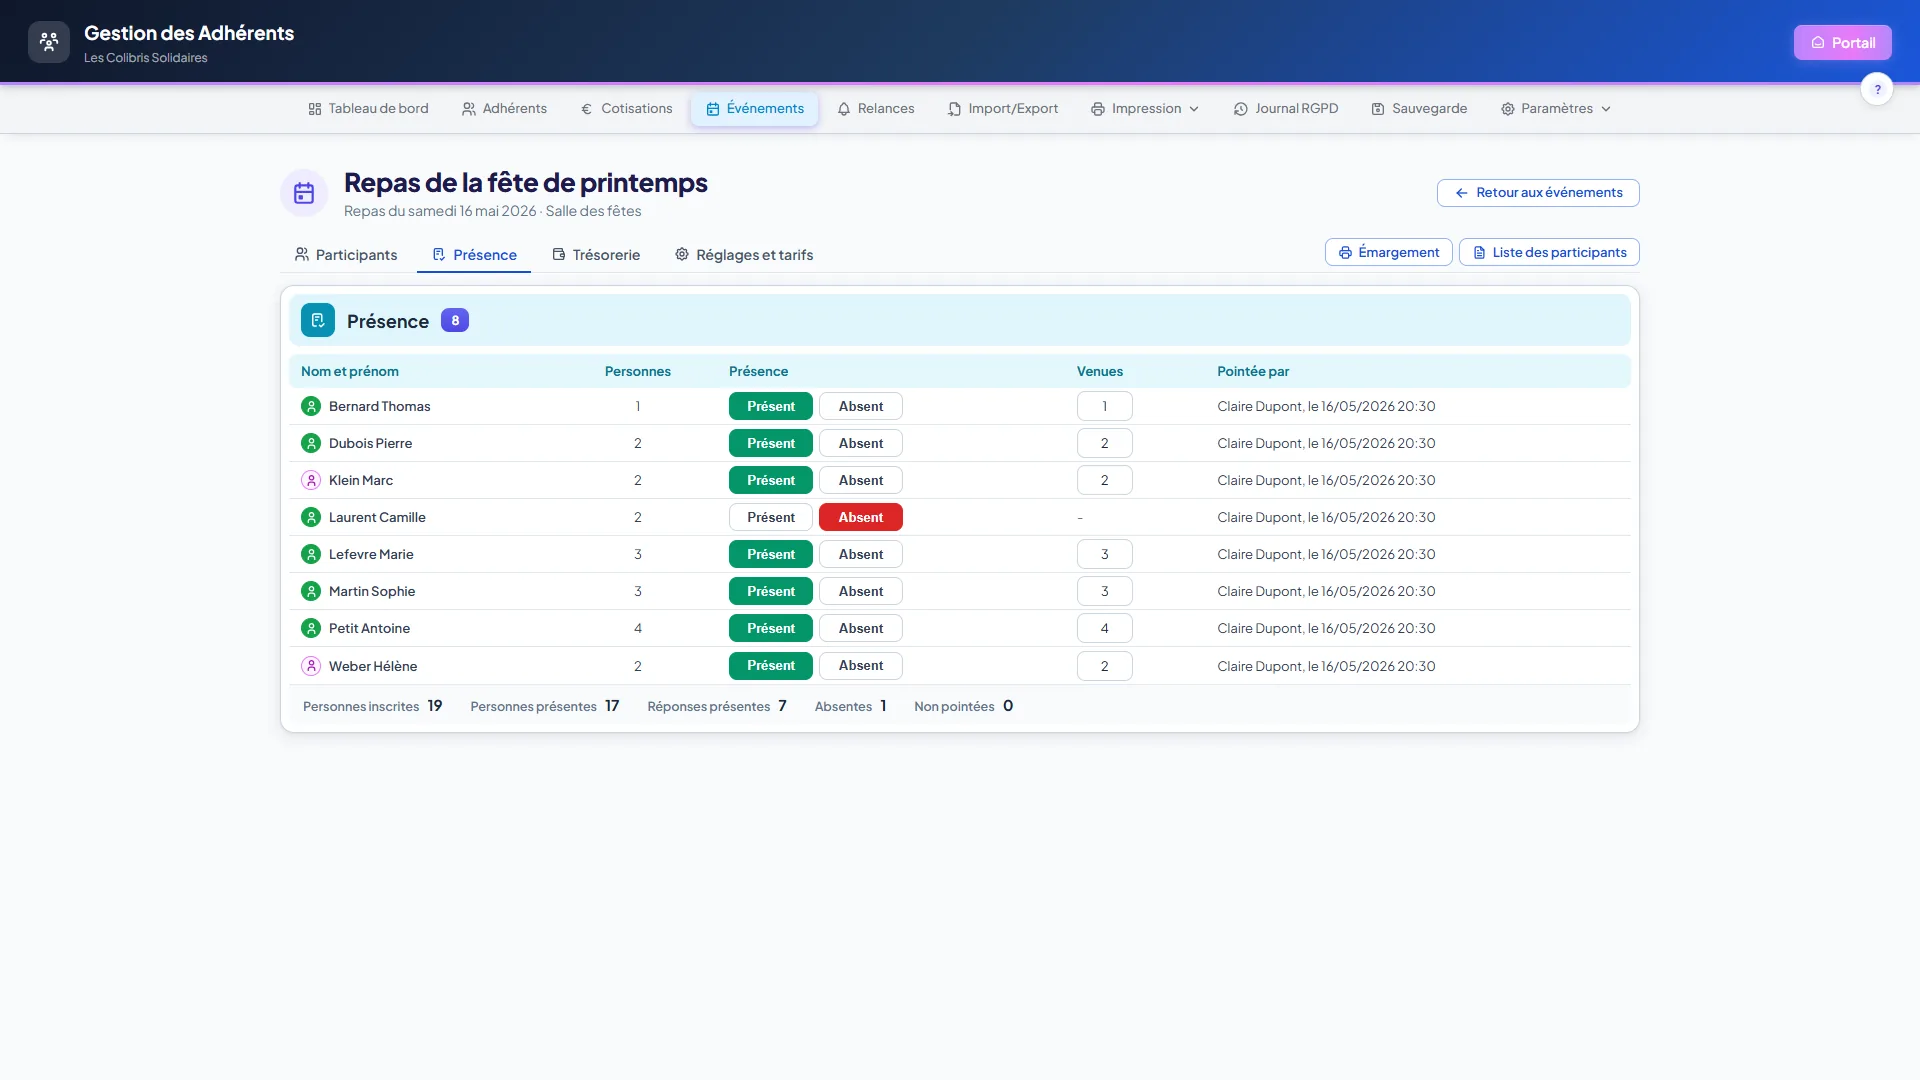Open Liste des participants
1920x1080 pixels.
[x=1549, y=252]
